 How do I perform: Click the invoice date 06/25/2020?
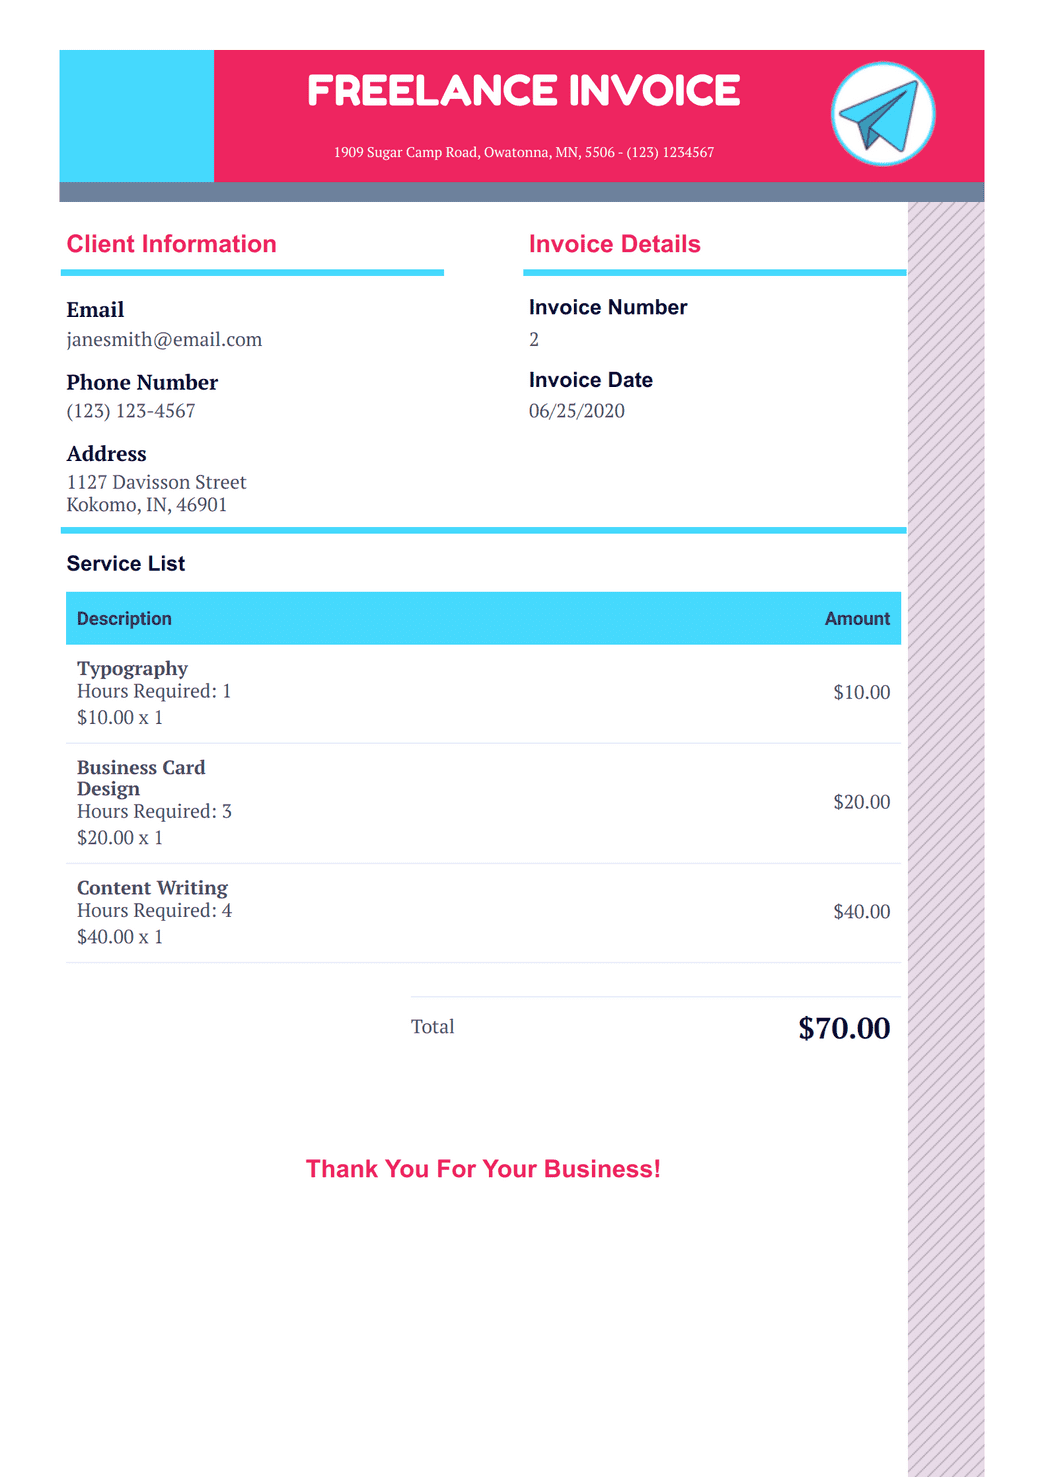[x=577, y=411]
